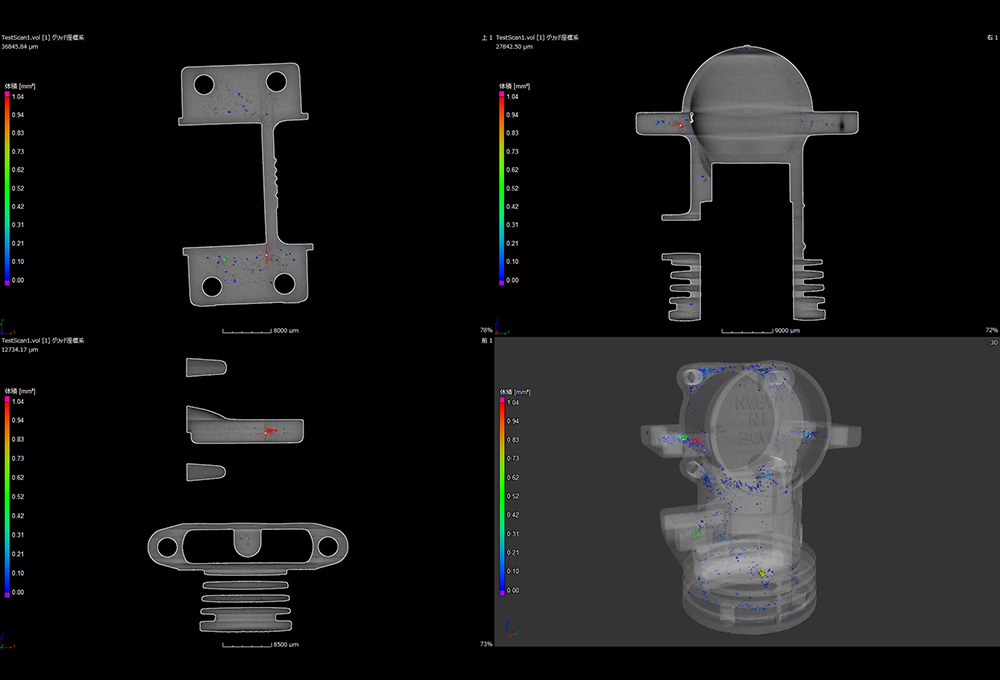
Task: Select the red crosshair marker in the 12734.17 µm view
Action: click(x=266, y=432)
